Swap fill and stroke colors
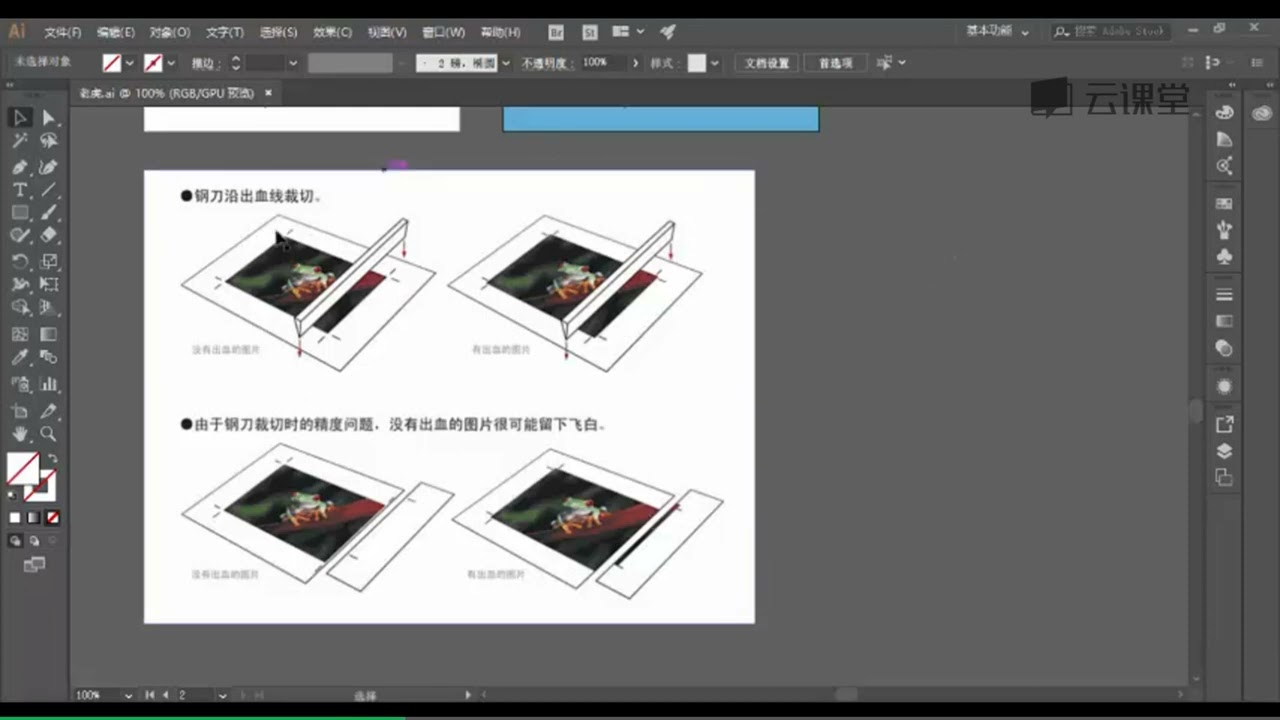 click(x=53, y=459)
